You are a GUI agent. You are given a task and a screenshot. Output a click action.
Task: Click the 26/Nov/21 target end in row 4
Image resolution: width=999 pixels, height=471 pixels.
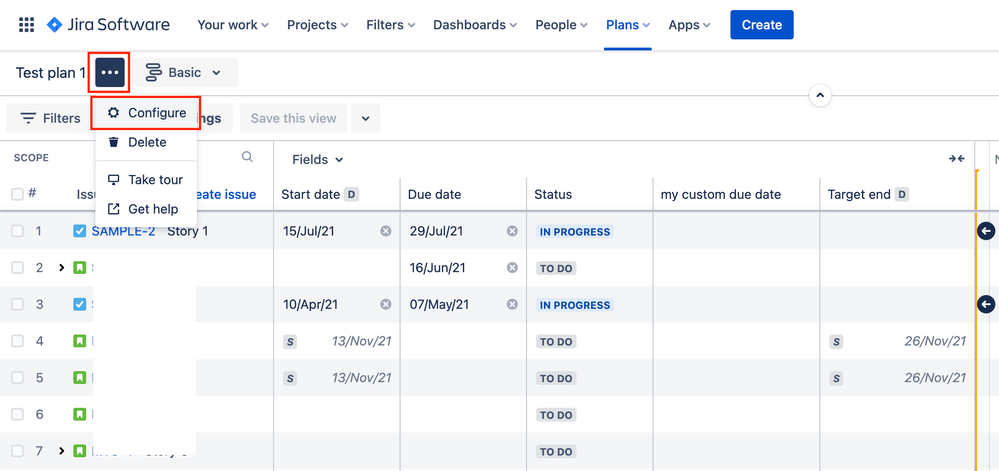coord(935,342)
